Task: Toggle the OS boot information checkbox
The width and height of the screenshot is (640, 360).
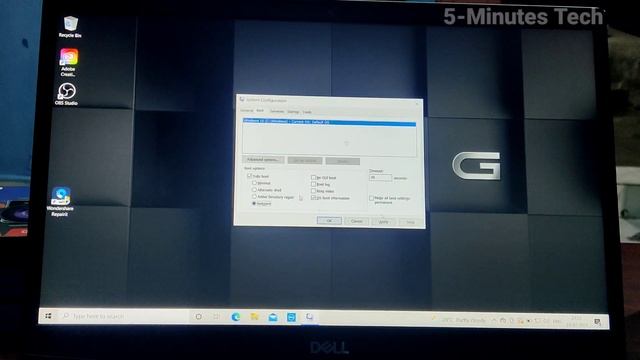Action: point(313,198)
